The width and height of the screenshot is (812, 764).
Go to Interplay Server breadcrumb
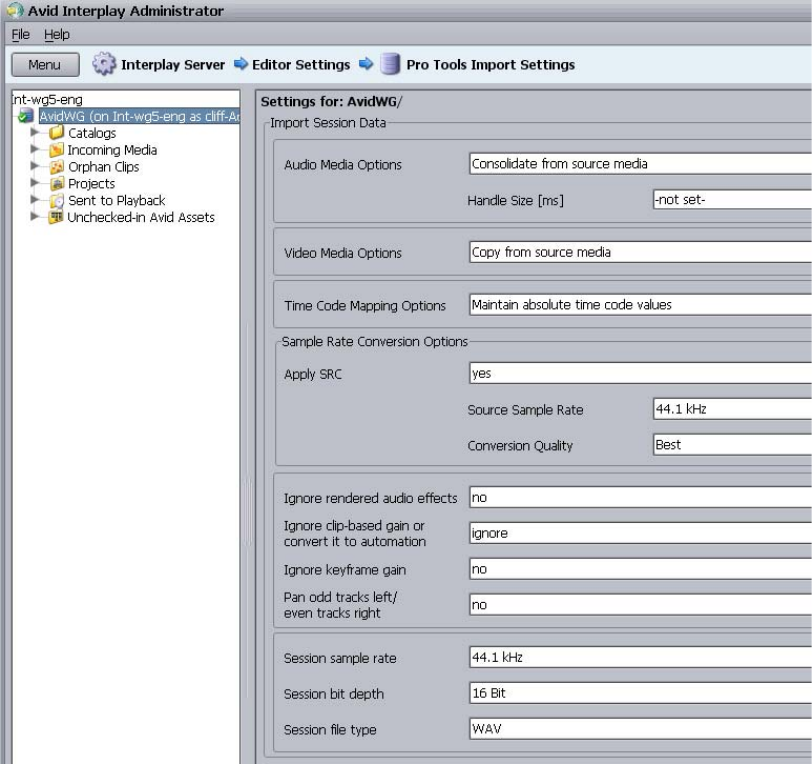(x=173, y=65)
